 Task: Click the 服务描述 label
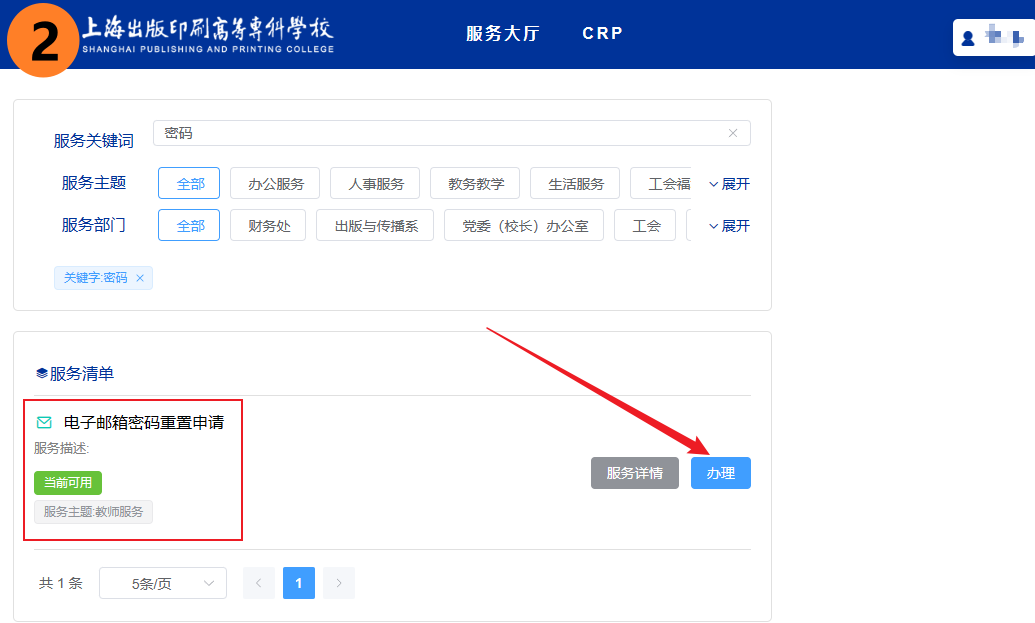pyautogui.click(x=61, y=449)
